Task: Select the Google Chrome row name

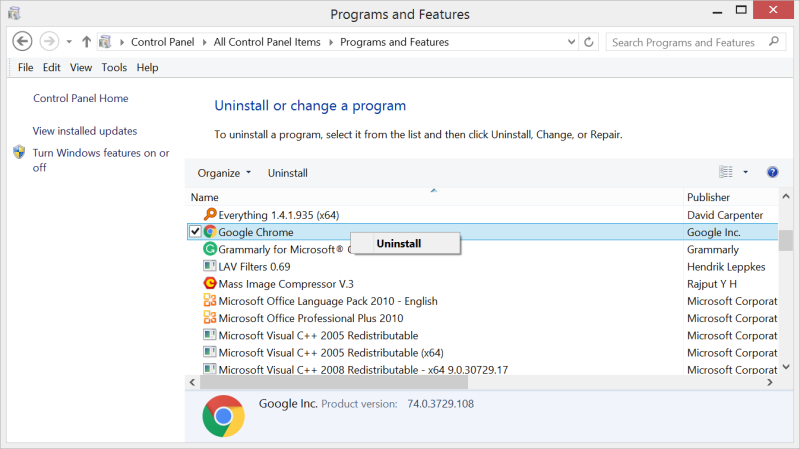Action: pos(256,232)
